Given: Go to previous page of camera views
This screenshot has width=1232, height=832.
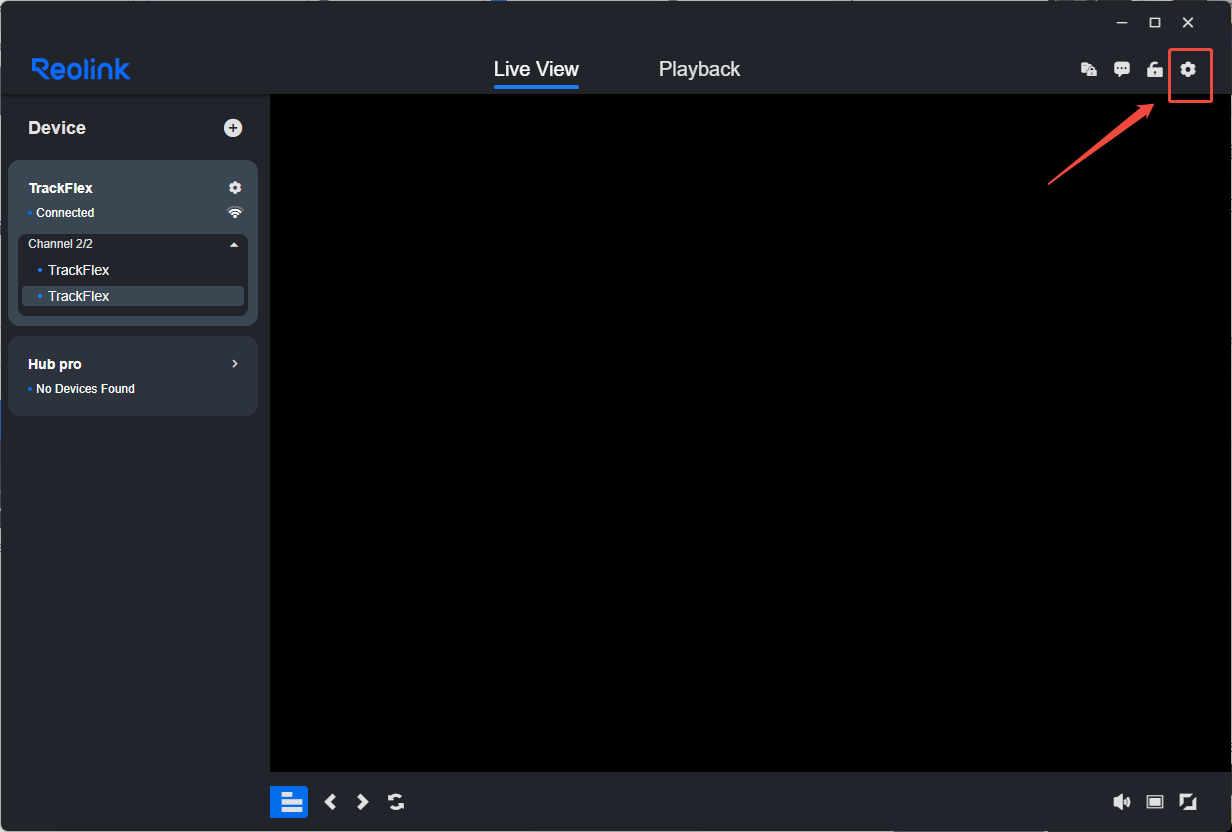Looking at the screenshot, I should 330,802.
